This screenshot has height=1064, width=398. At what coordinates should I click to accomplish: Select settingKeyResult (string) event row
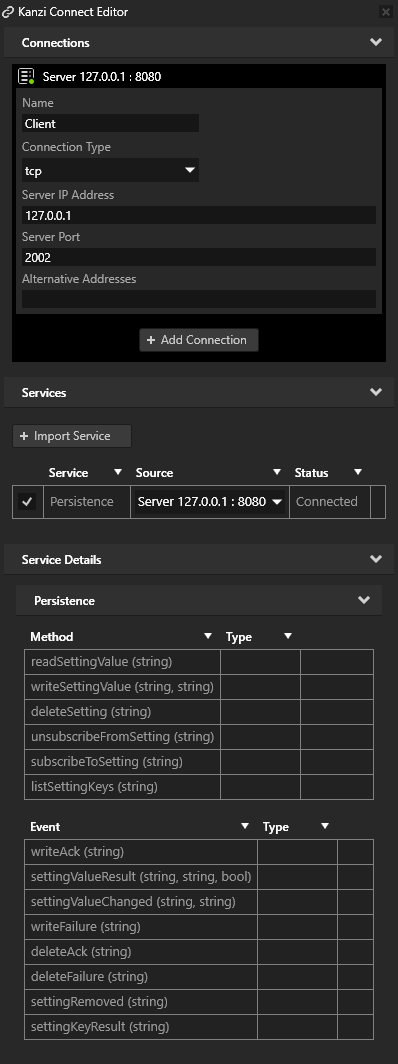(199, 1027)
